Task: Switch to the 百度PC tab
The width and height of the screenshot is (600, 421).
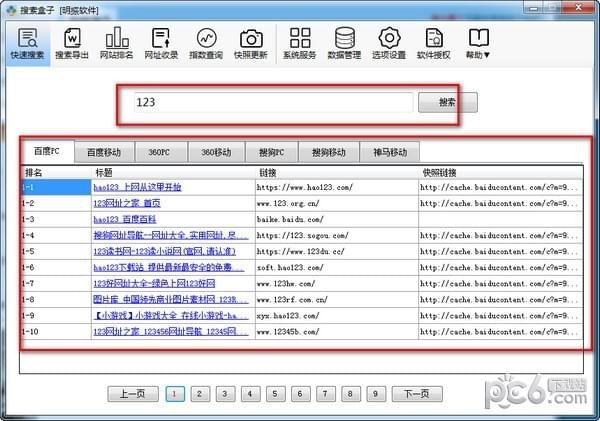Action: point(47,151)
